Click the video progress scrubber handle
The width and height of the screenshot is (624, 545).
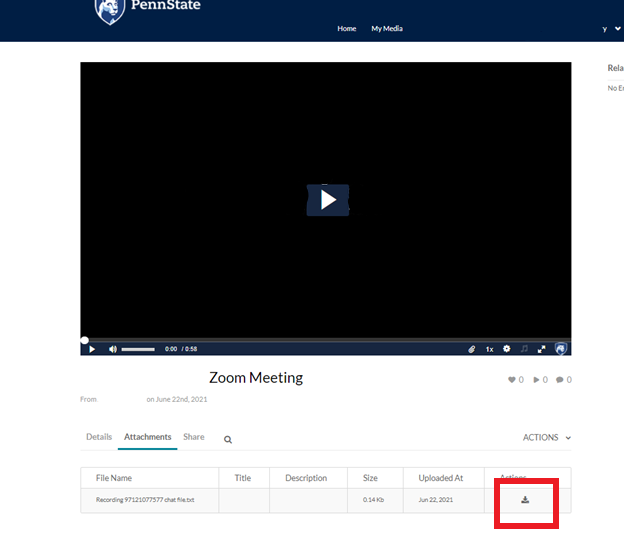(x=84, y=340)
